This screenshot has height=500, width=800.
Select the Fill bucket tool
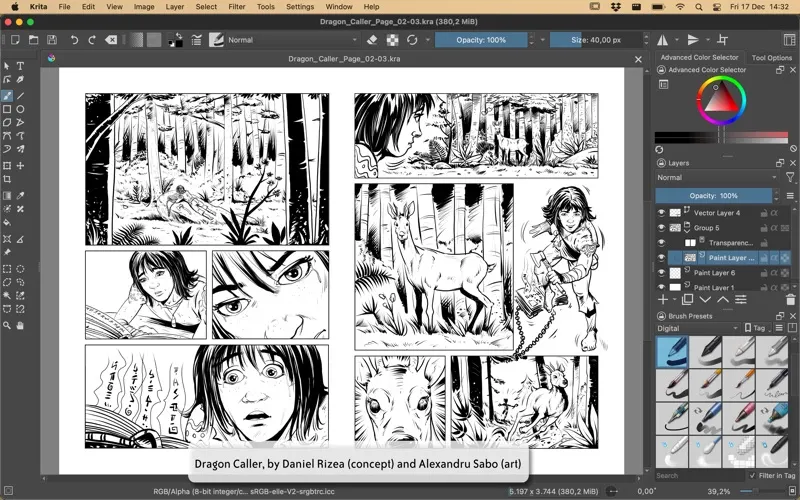click(x=7, y=222)
